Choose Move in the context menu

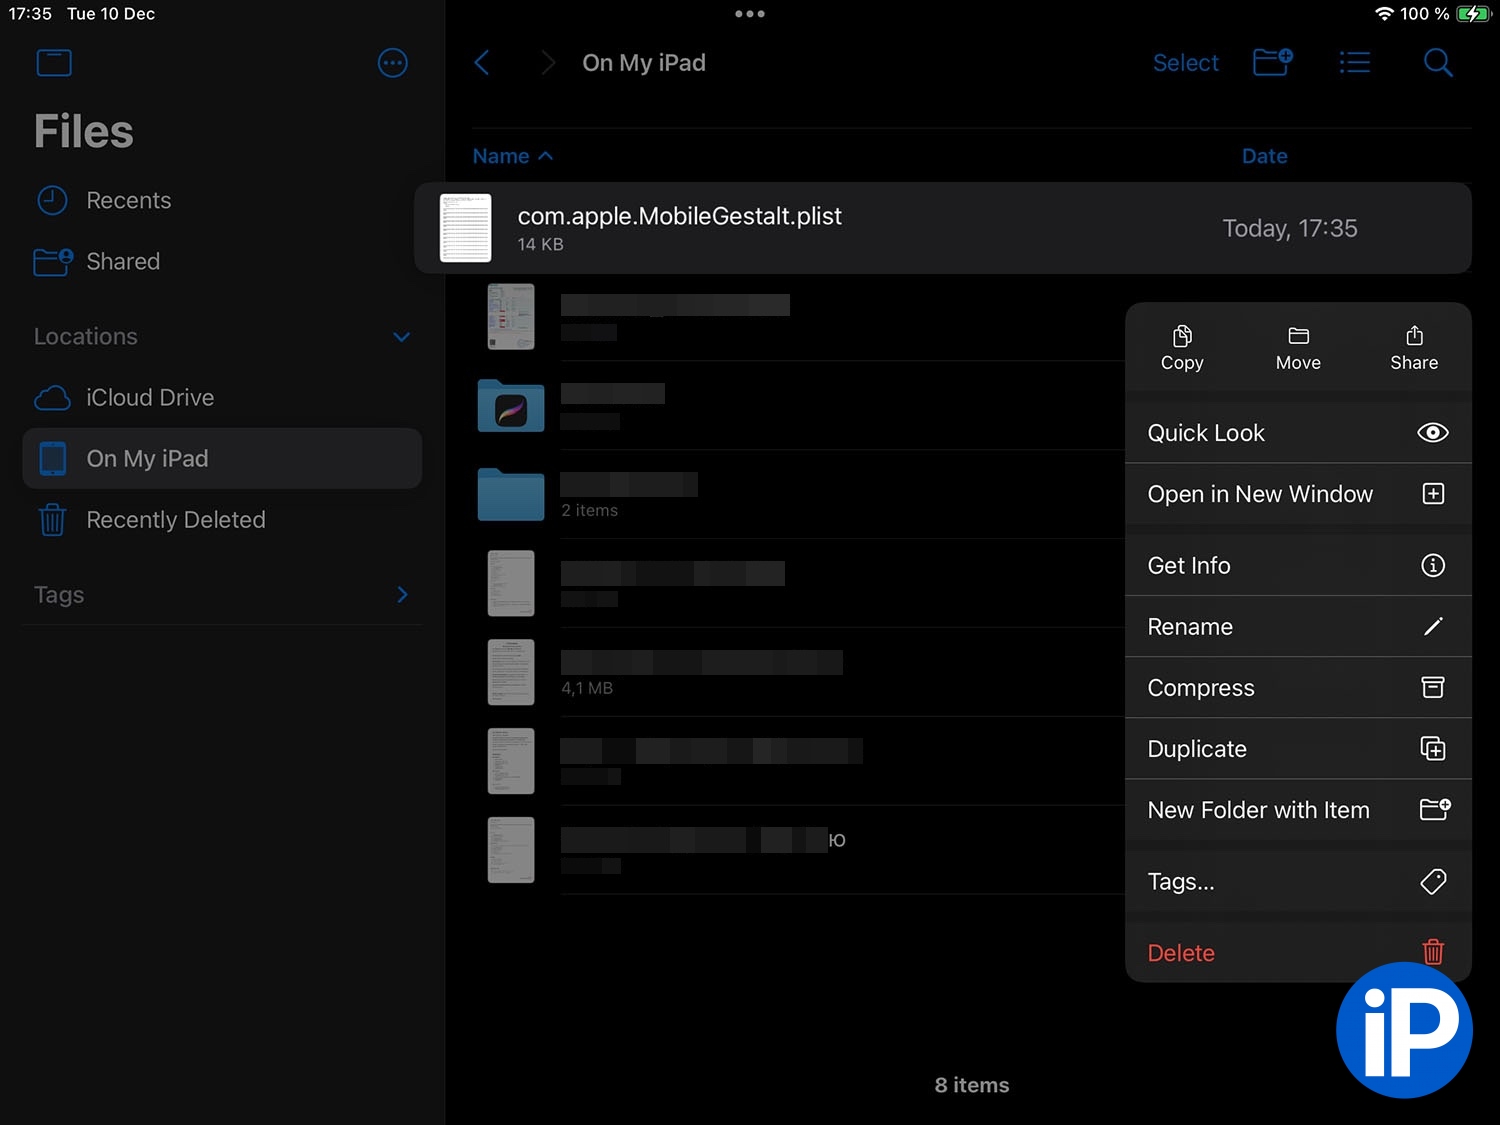tap(1298, 348)
